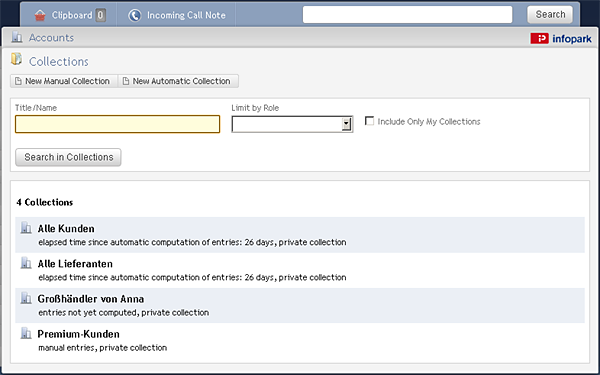Click the Accounts building icon in header
Screen dimensions: 600x375
[x=17, y=37]
